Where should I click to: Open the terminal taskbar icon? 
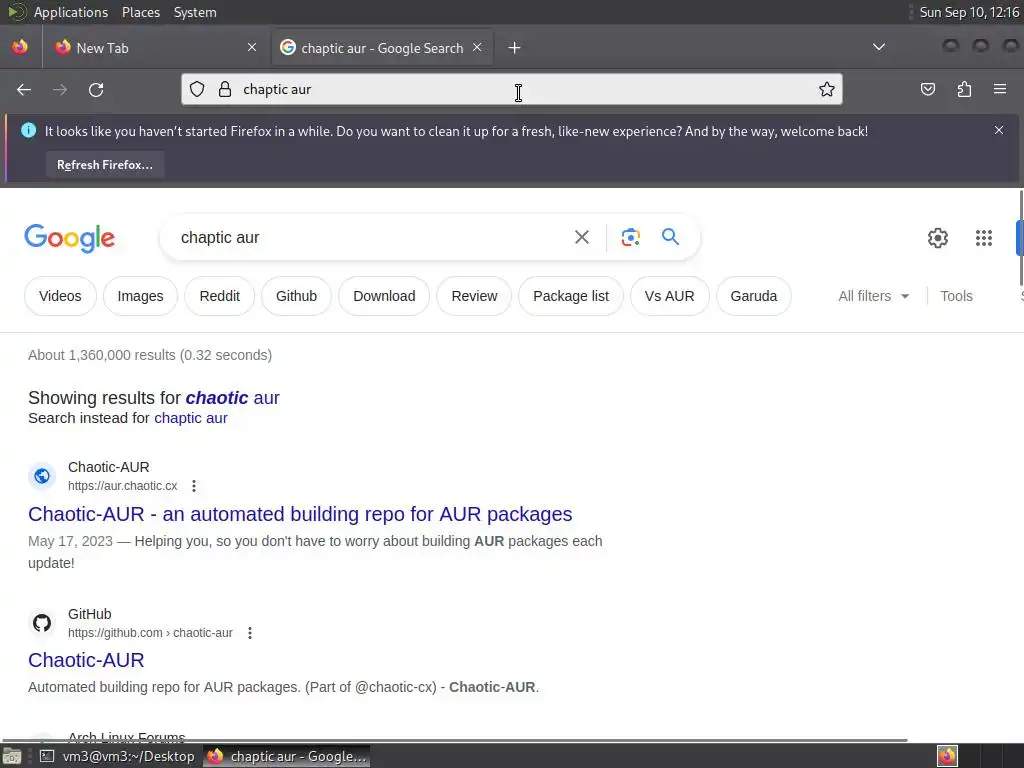pos(46,756)
